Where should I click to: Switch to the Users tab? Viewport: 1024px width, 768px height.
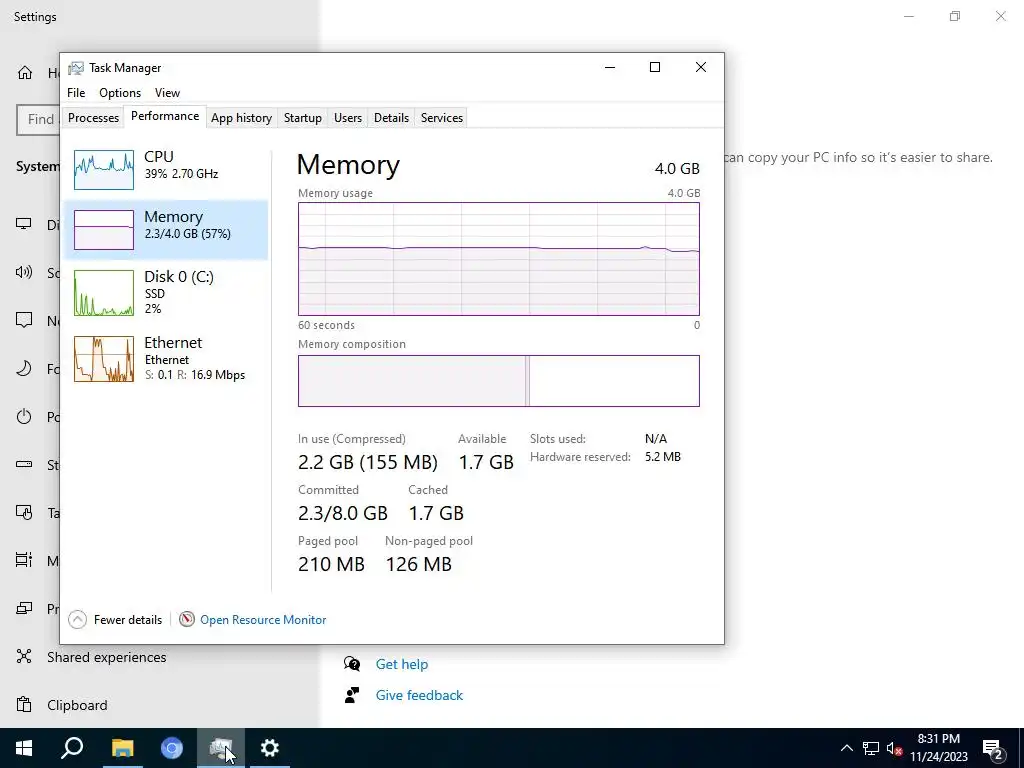(347, 118)
